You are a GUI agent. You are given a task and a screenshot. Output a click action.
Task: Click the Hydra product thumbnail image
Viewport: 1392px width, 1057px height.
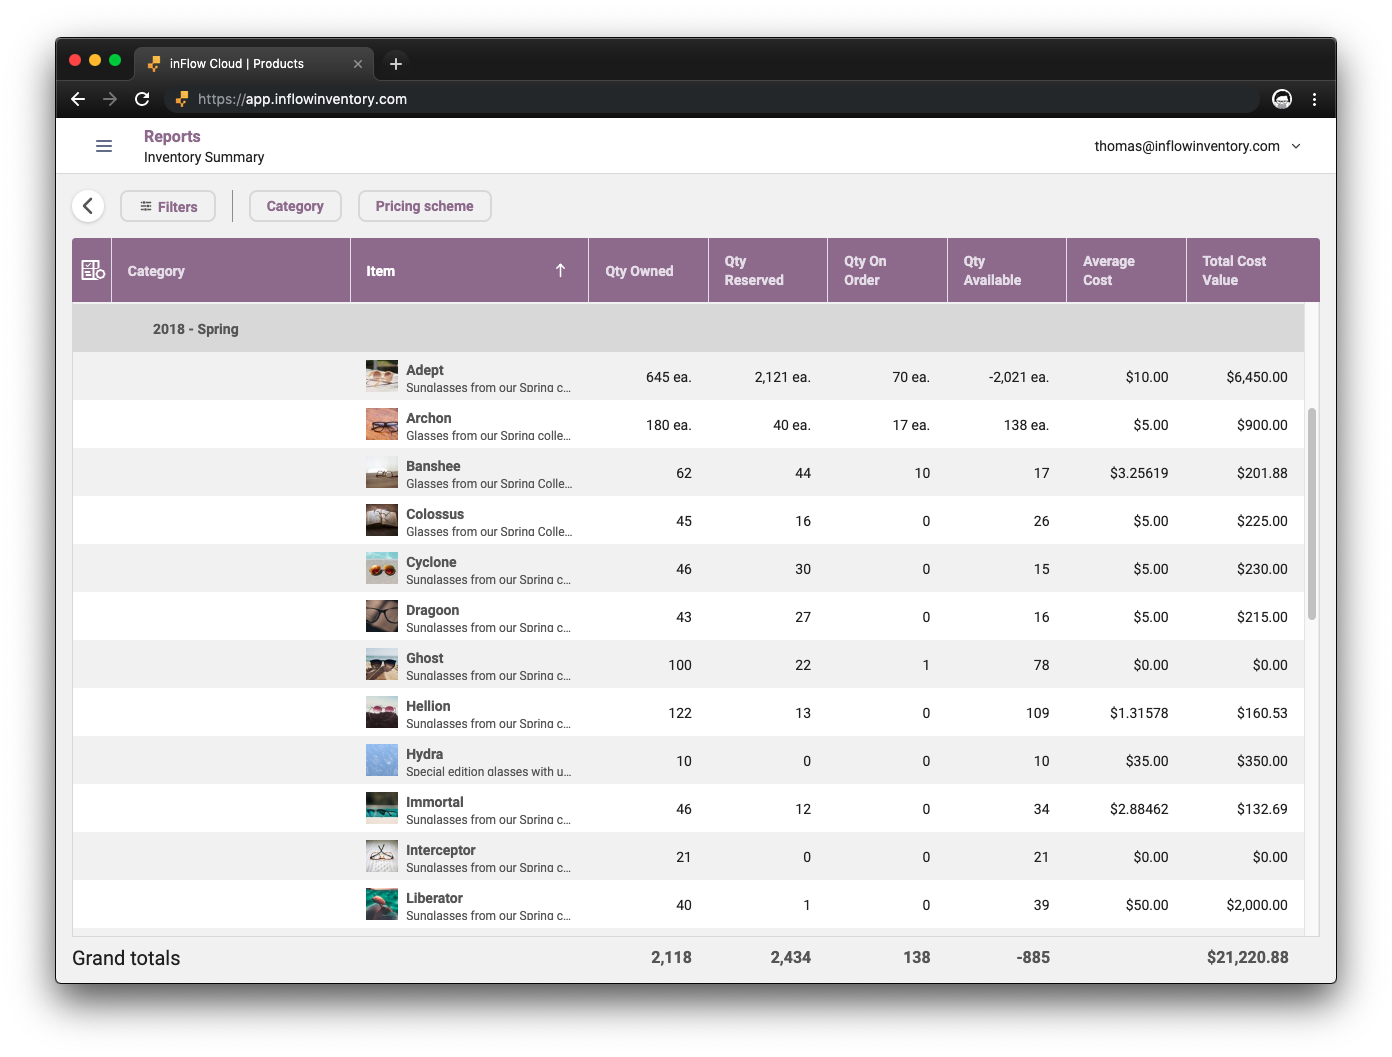pos(381,759)
